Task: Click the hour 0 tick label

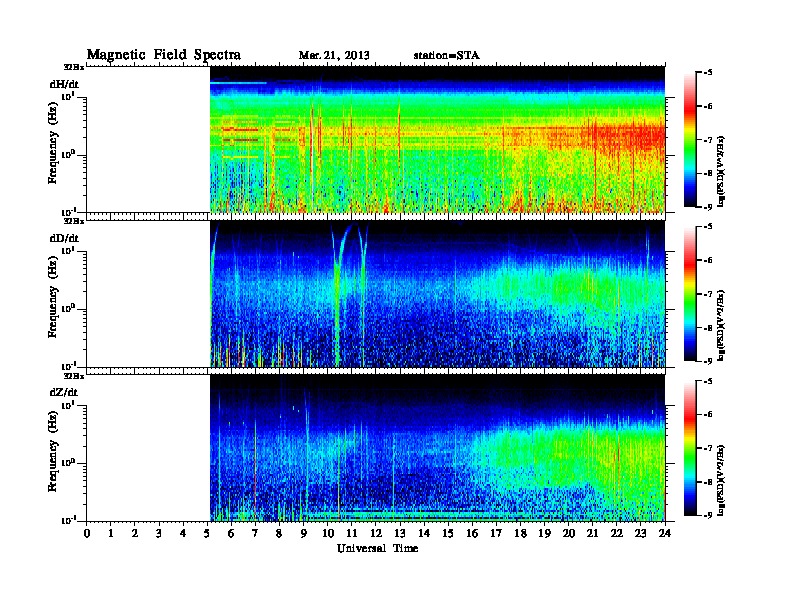Action: 87,534
